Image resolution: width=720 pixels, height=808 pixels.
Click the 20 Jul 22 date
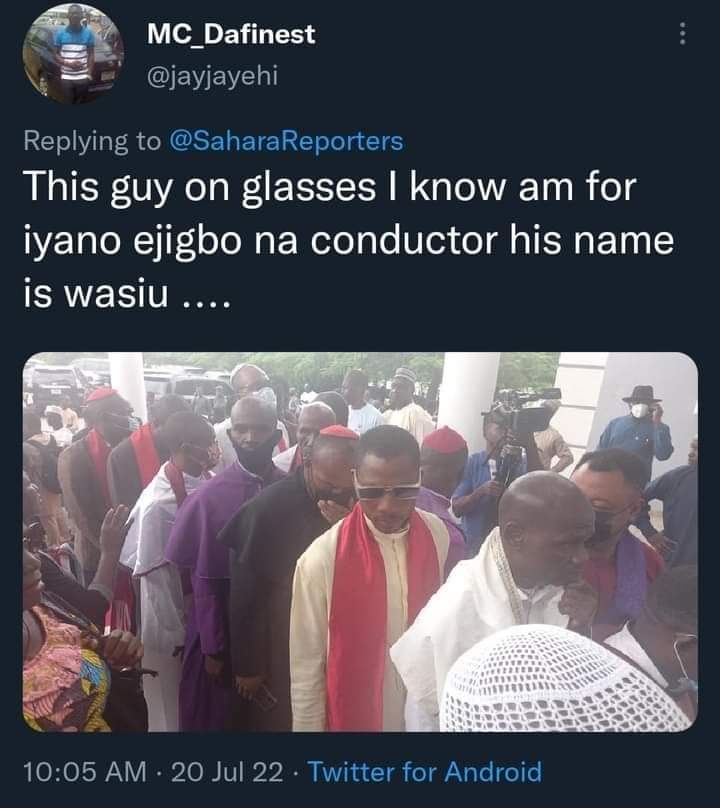227,771
